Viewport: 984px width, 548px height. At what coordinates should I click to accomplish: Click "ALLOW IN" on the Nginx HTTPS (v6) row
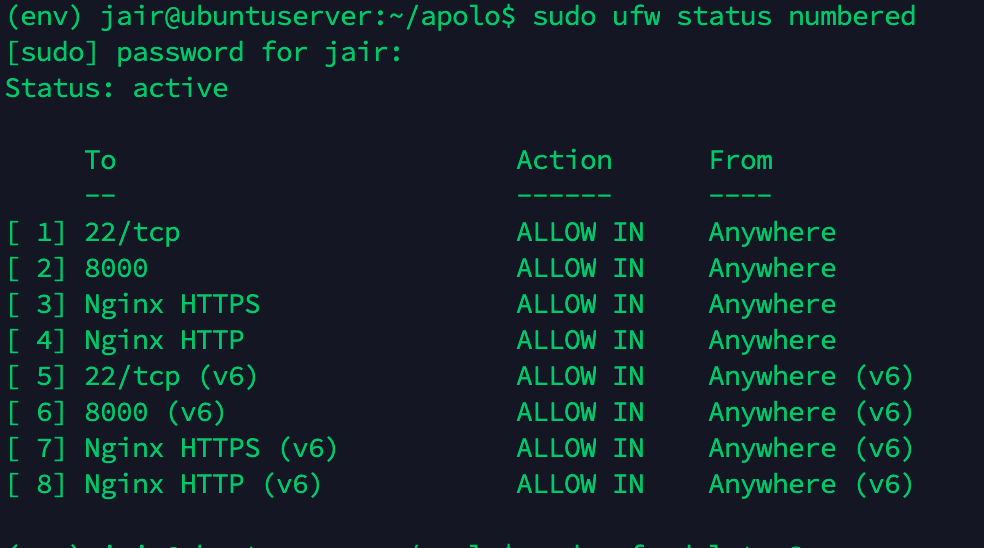[580, 448]
